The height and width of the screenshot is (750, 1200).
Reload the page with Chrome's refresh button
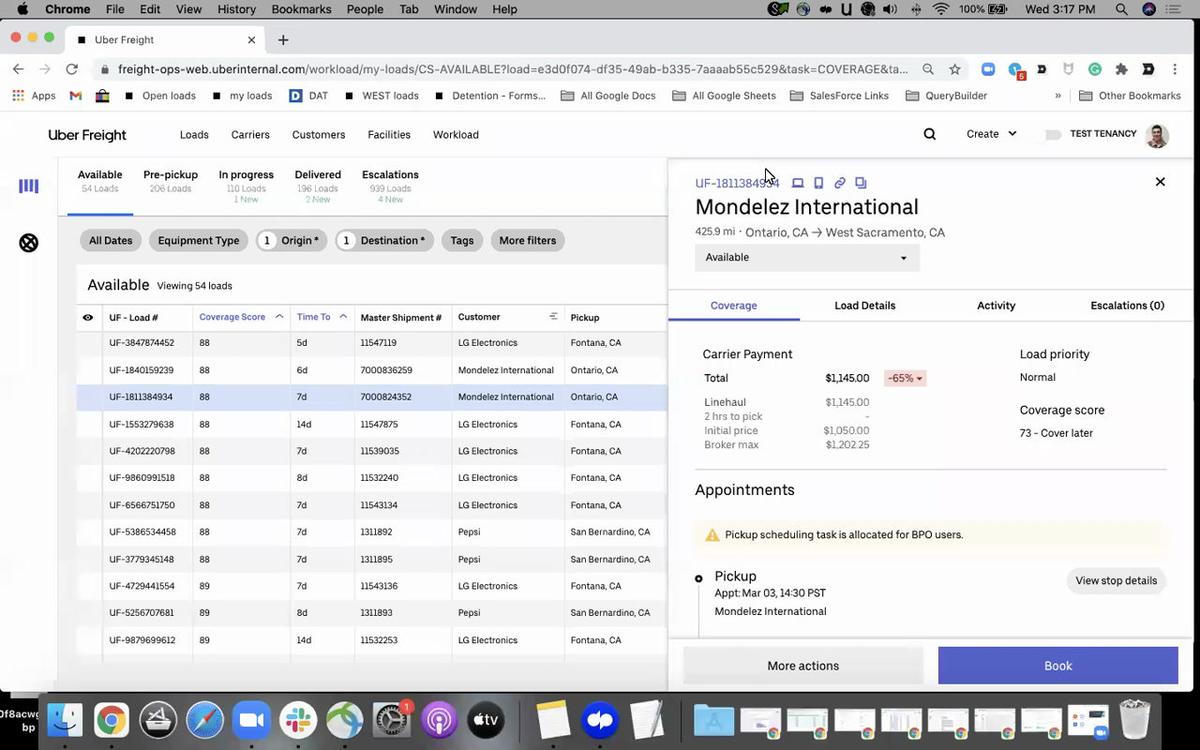point(71,69)
